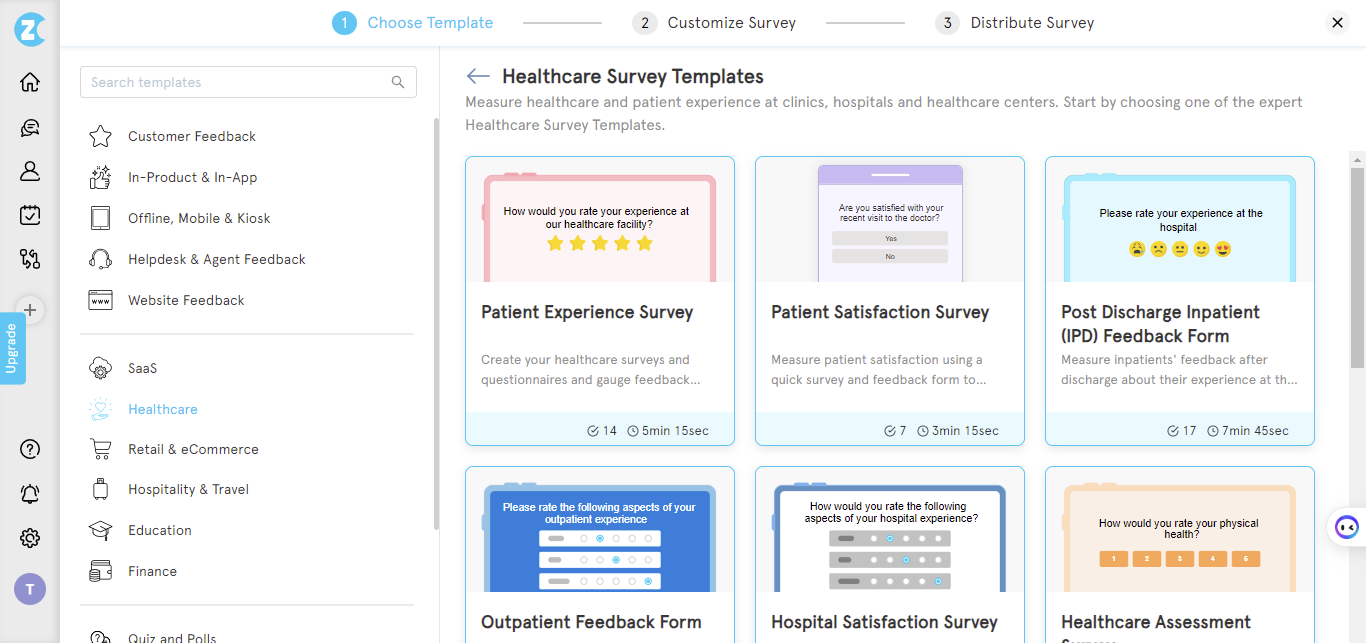
Task: Click the Upgrade tab on the left edge
Action: coord(14,348)
